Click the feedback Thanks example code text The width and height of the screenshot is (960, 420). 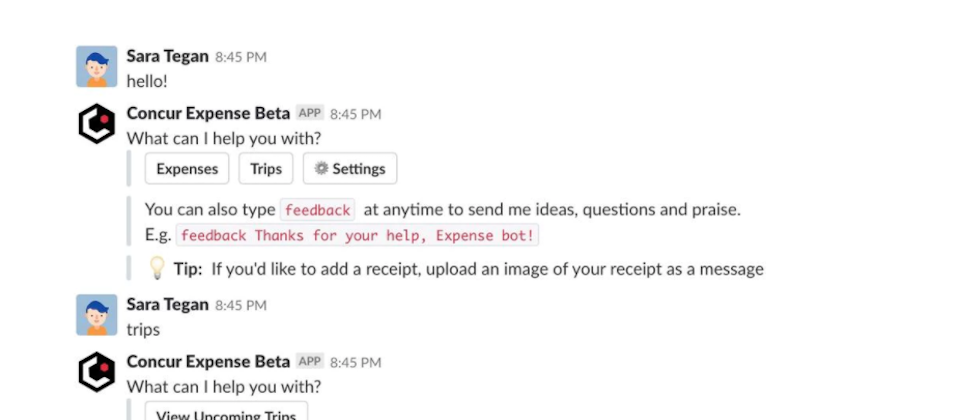coord(357,236)
